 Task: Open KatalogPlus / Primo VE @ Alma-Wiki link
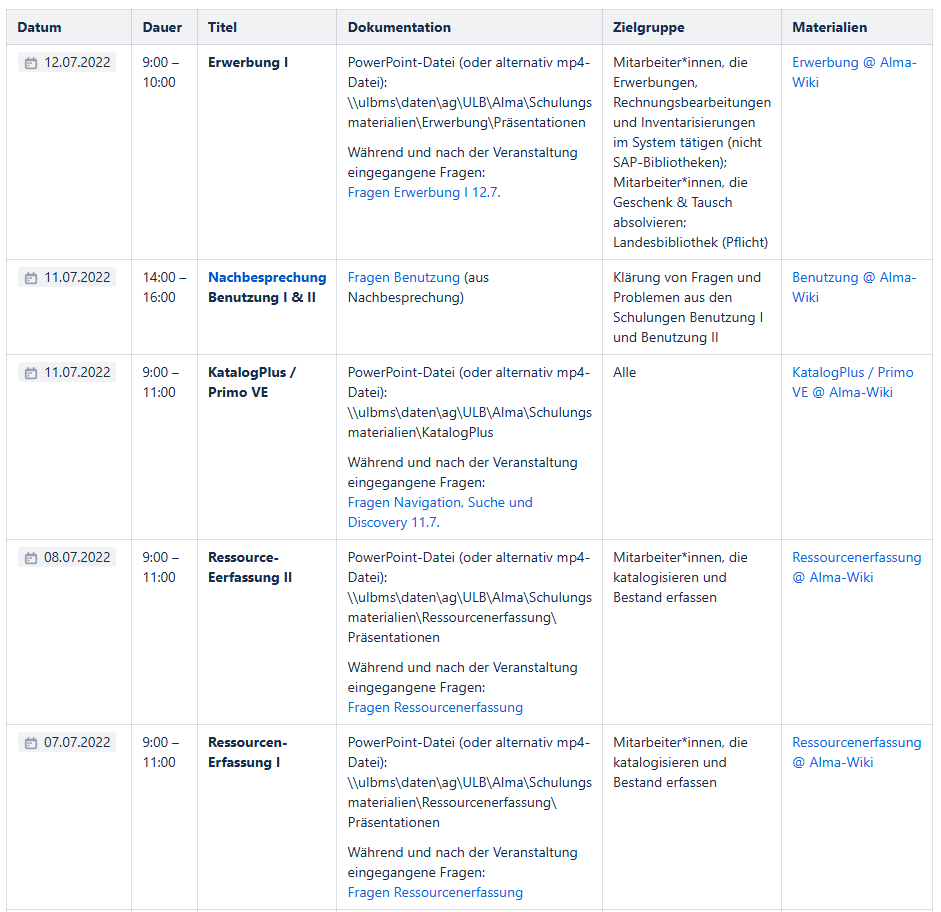tap(852, 372)
